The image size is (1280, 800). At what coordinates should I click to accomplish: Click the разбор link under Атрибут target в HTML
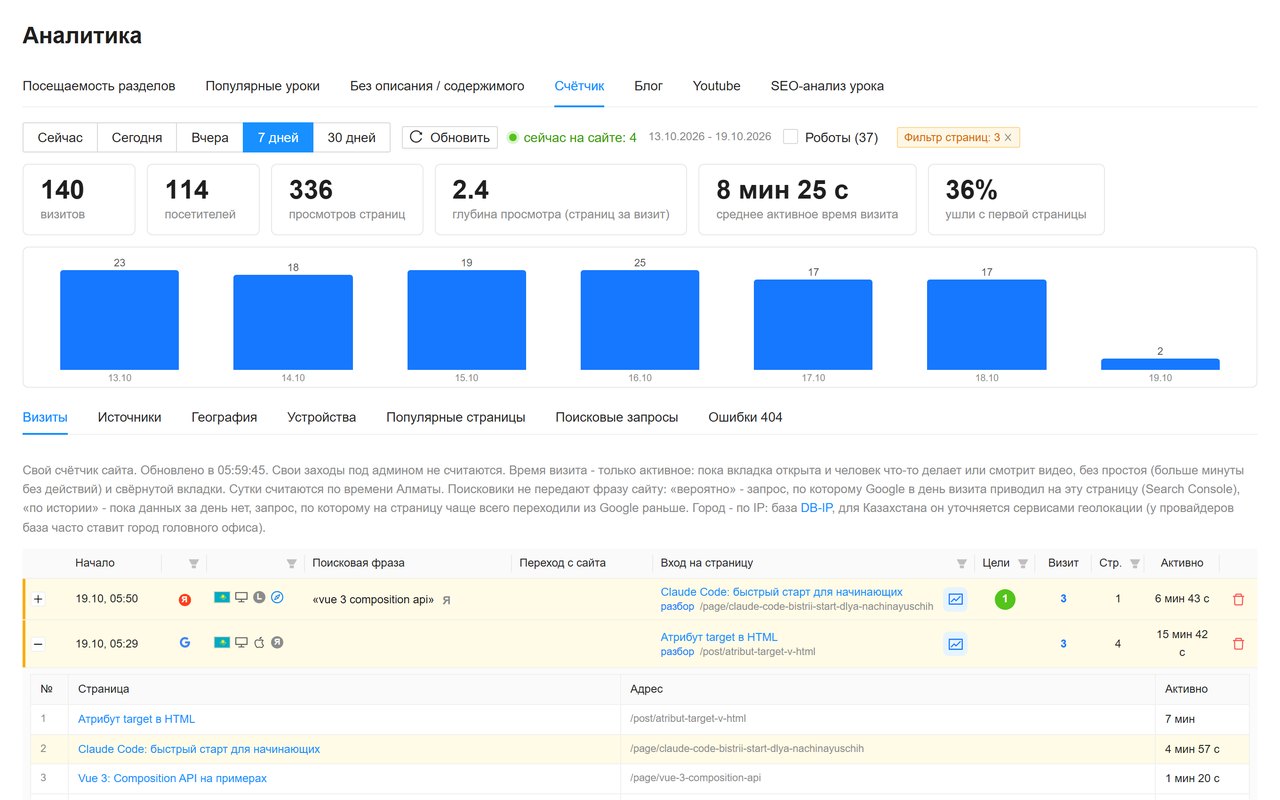(x=677, y=652)
